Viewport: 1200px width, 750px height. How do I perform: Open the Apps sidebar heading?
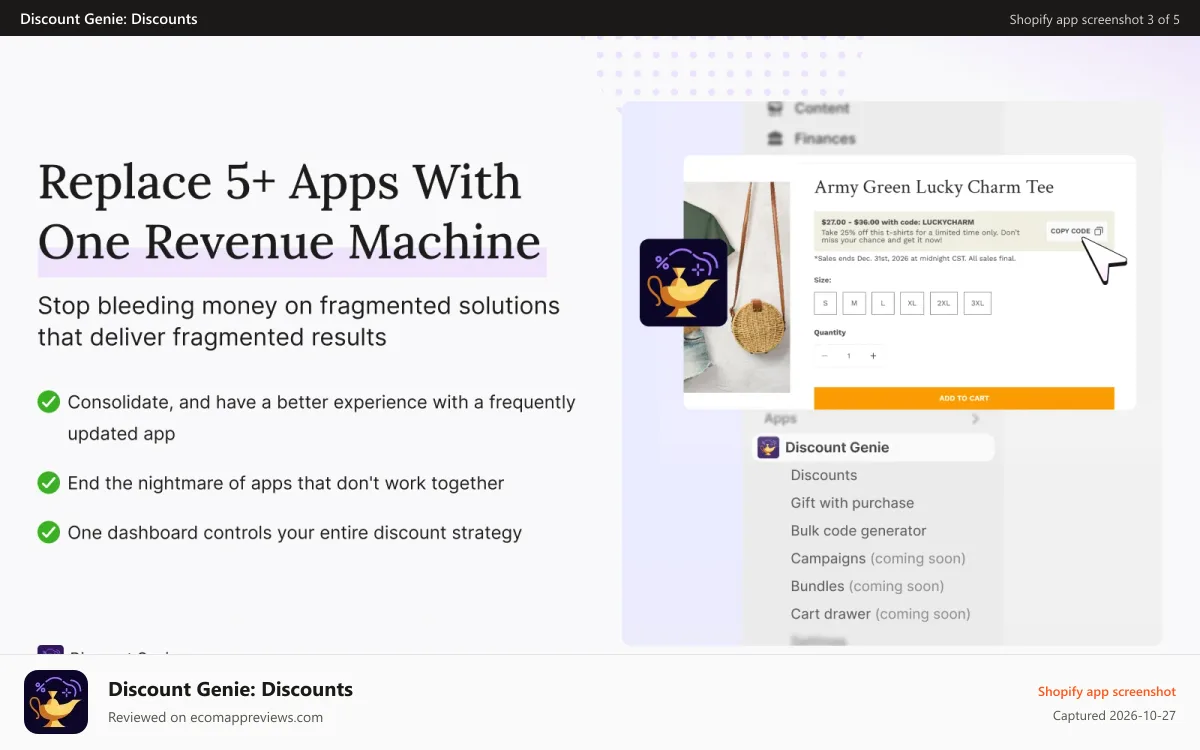pyautogui.click(x=780, y=419)
